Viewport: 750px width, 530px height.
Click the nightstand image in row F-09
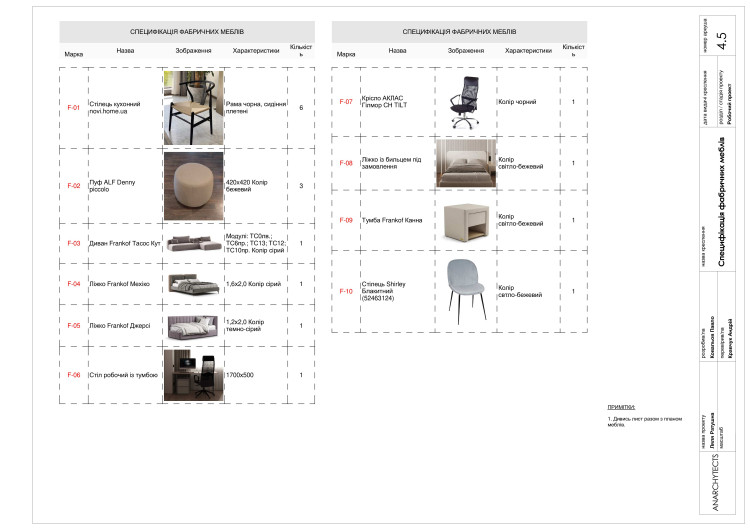tap(466, 221)
